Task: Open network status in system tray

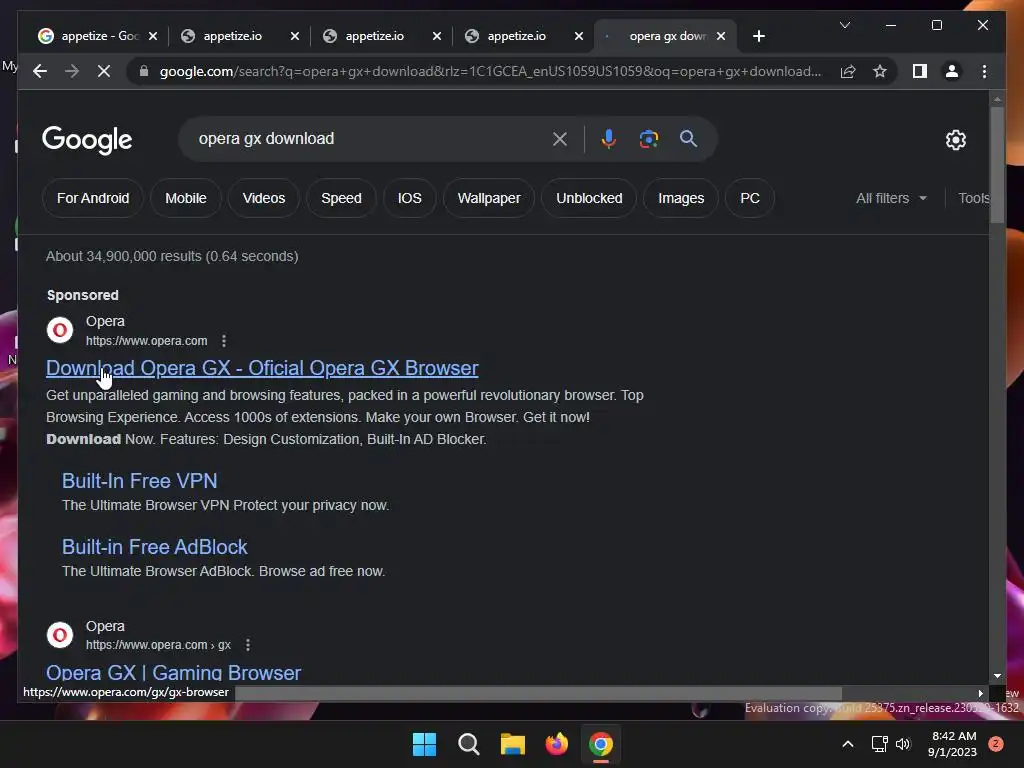Action: (879, 744)
